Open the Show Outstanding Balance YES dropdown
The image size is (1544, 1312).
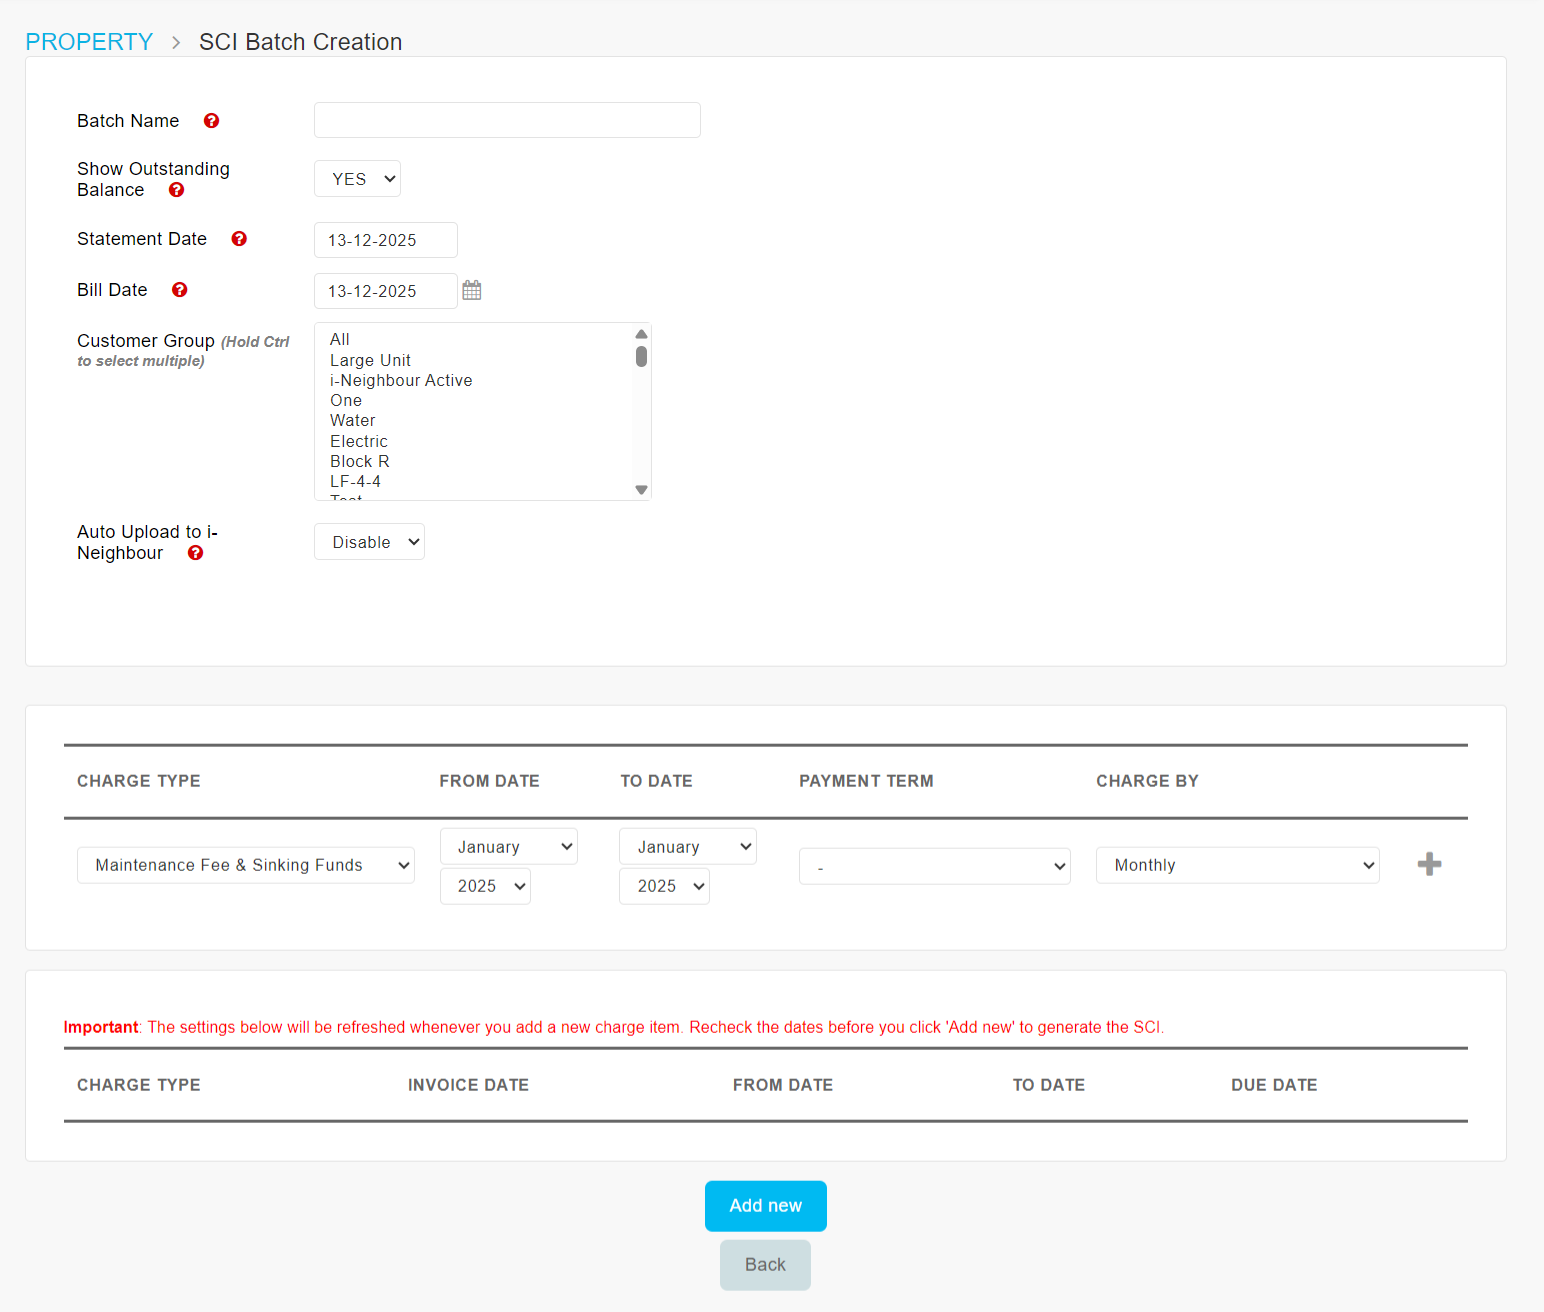pyautogui.click(x=357, y=179)
